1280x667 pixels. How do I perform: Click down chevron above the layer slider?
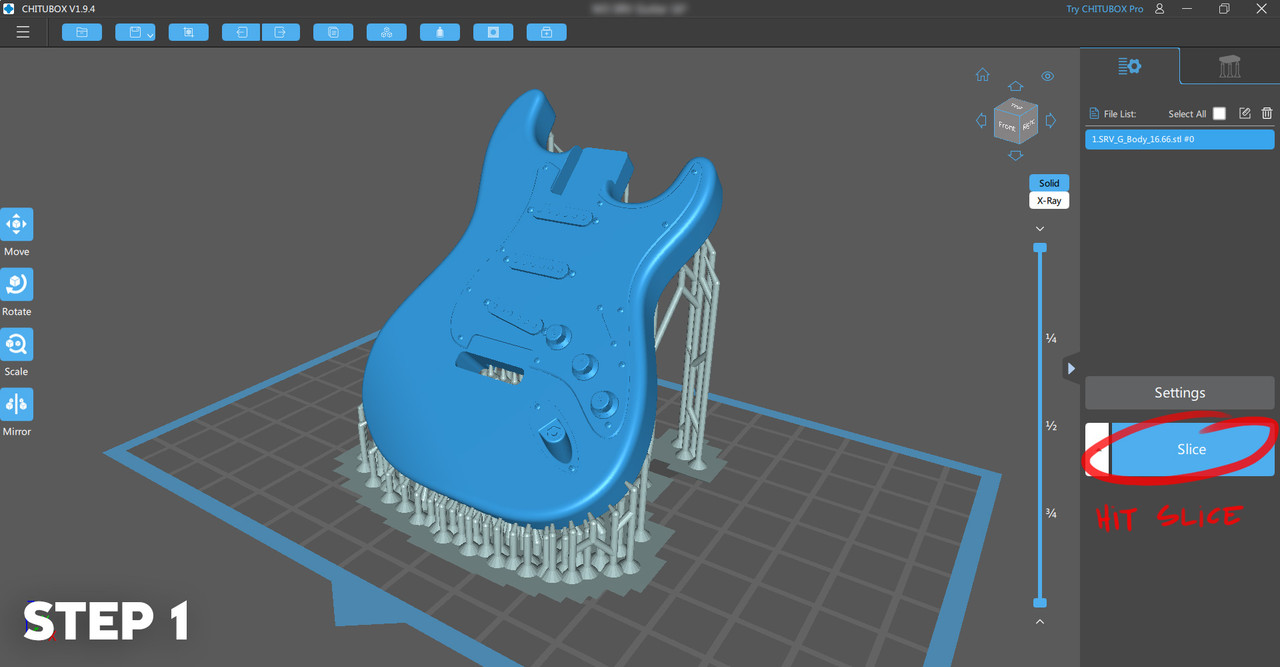point(1040,229)
